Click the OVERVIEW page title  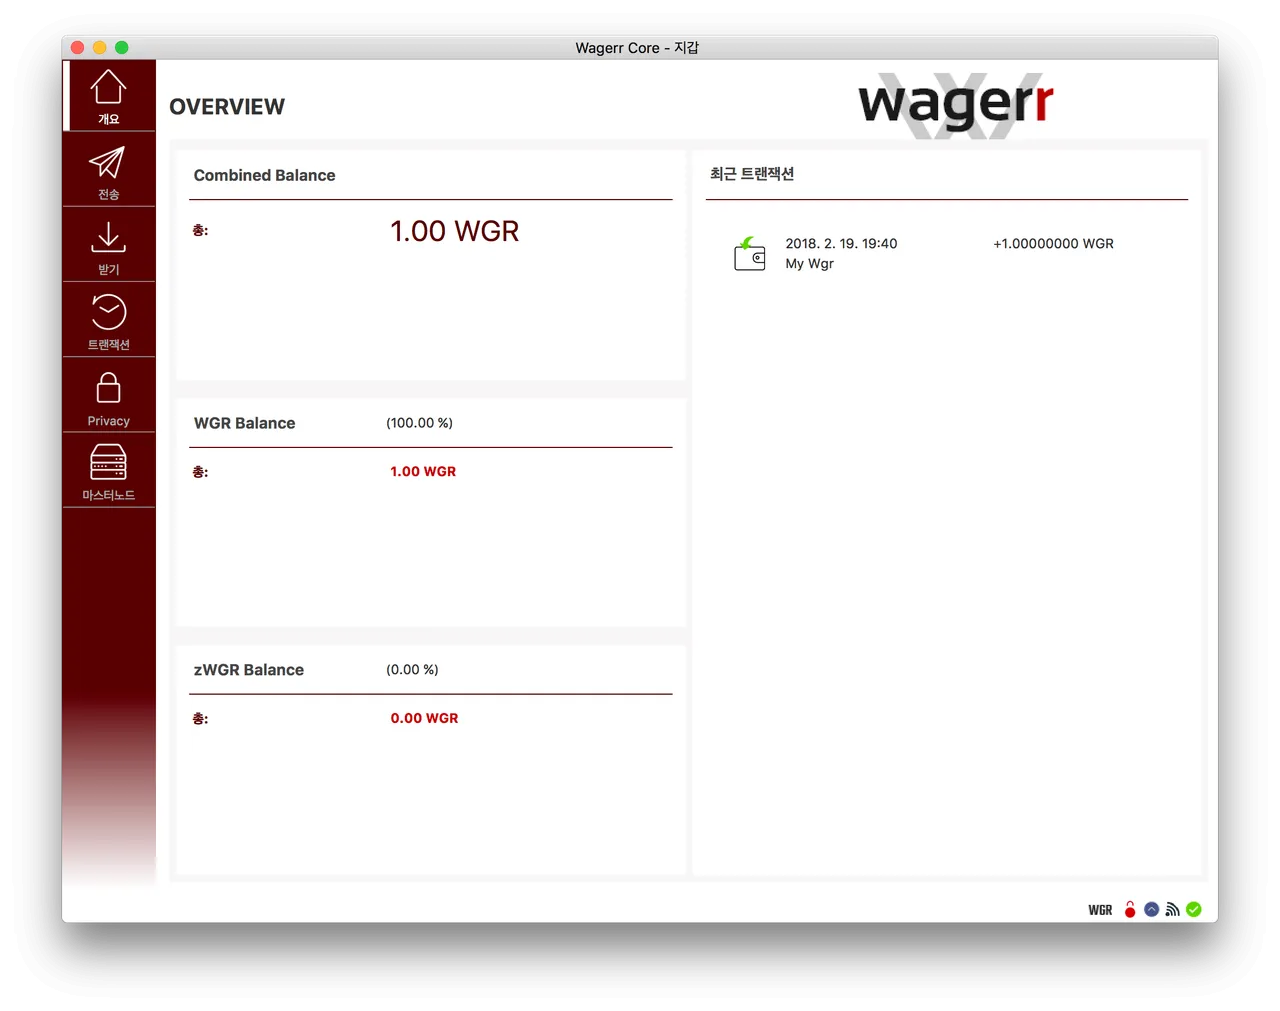tap(227, 107)
